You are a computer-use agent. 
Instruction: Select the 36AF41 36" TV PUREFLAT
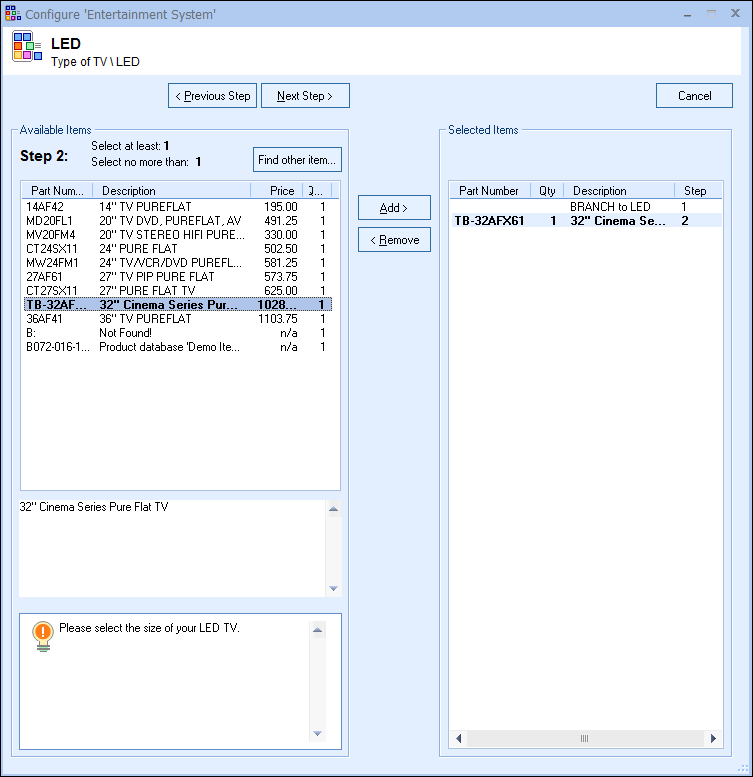[177, 319]
